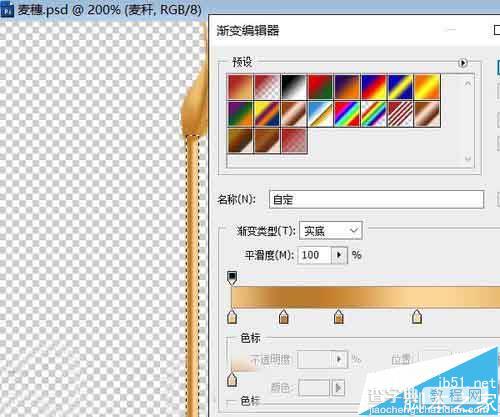Click the name field containing 自定
500x417 pixels.
pos(376,200)
